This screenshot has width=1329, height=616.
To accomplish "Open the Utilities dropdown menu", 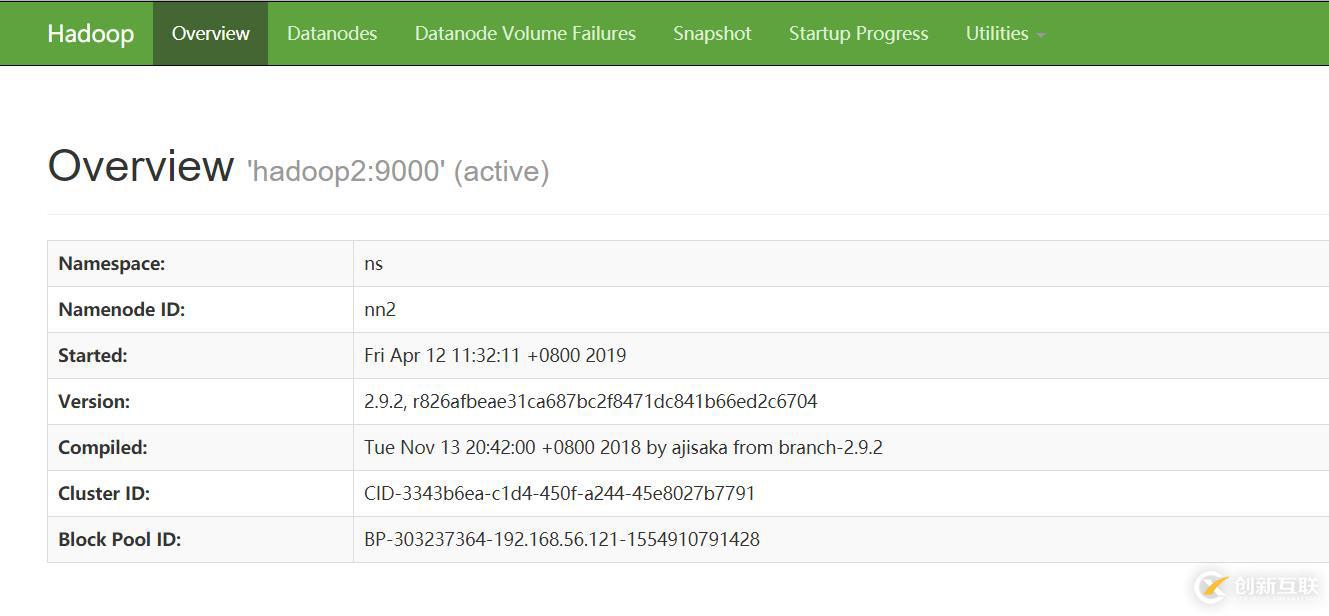I will [x=997, y=33].
